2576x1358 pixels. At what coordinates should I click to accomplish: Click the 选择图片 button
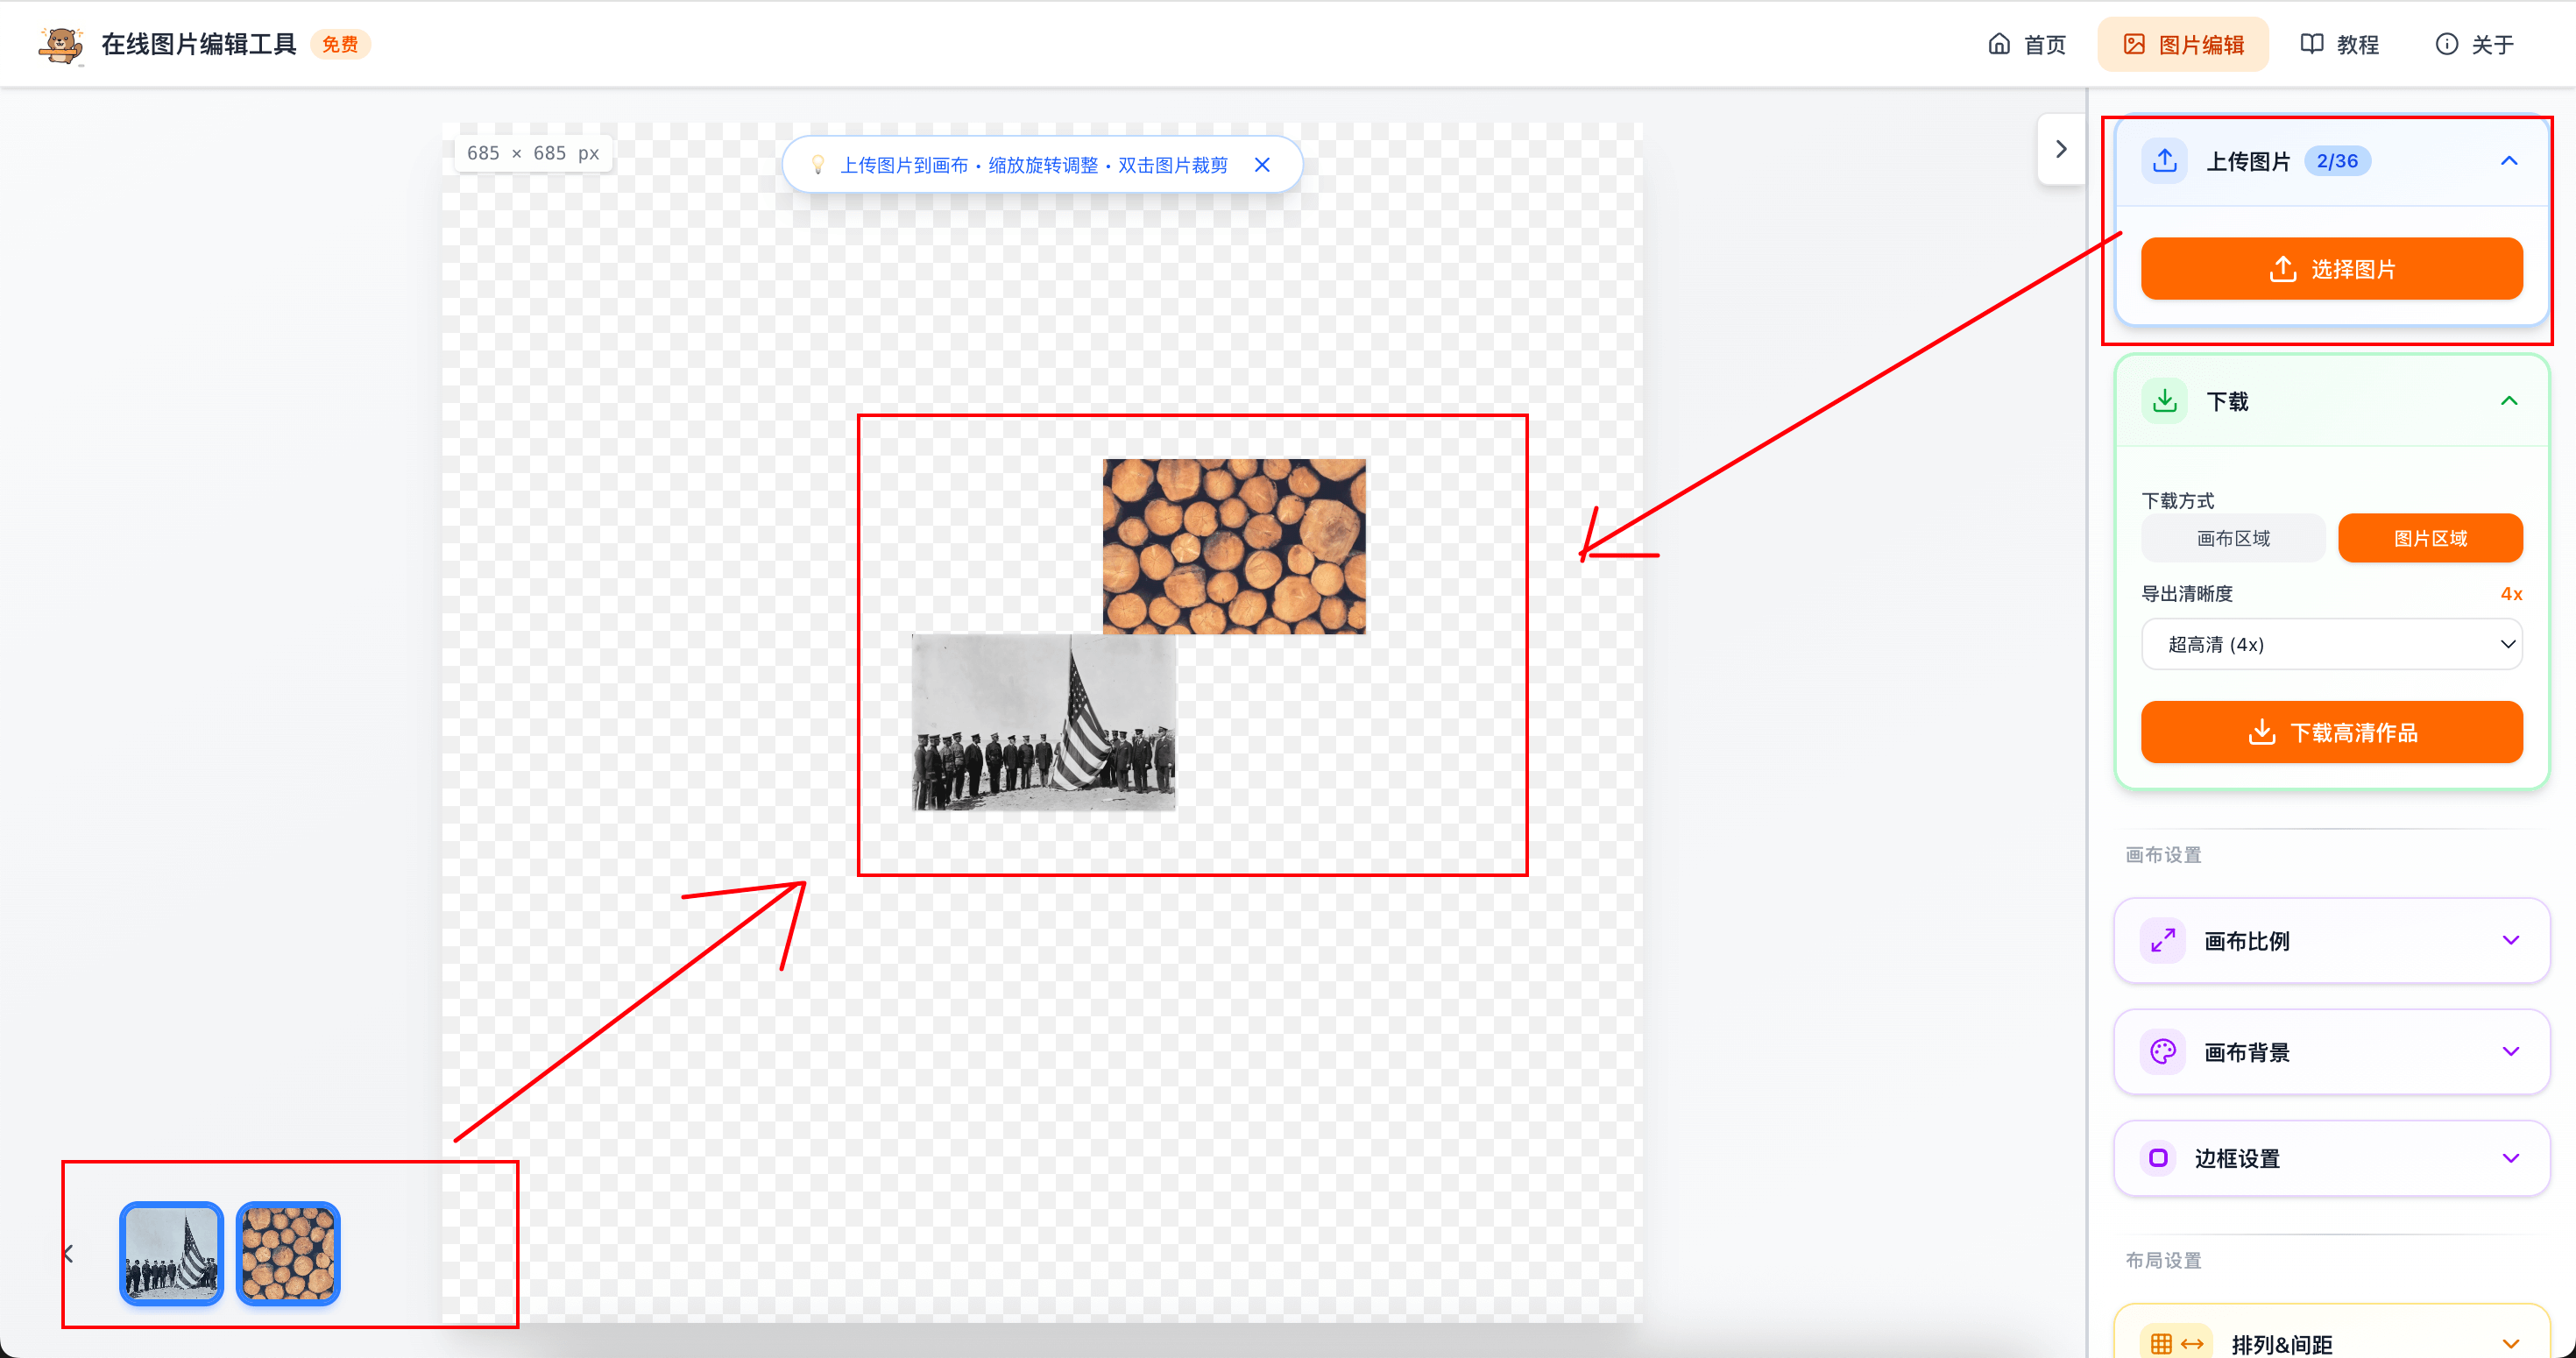2330,268
